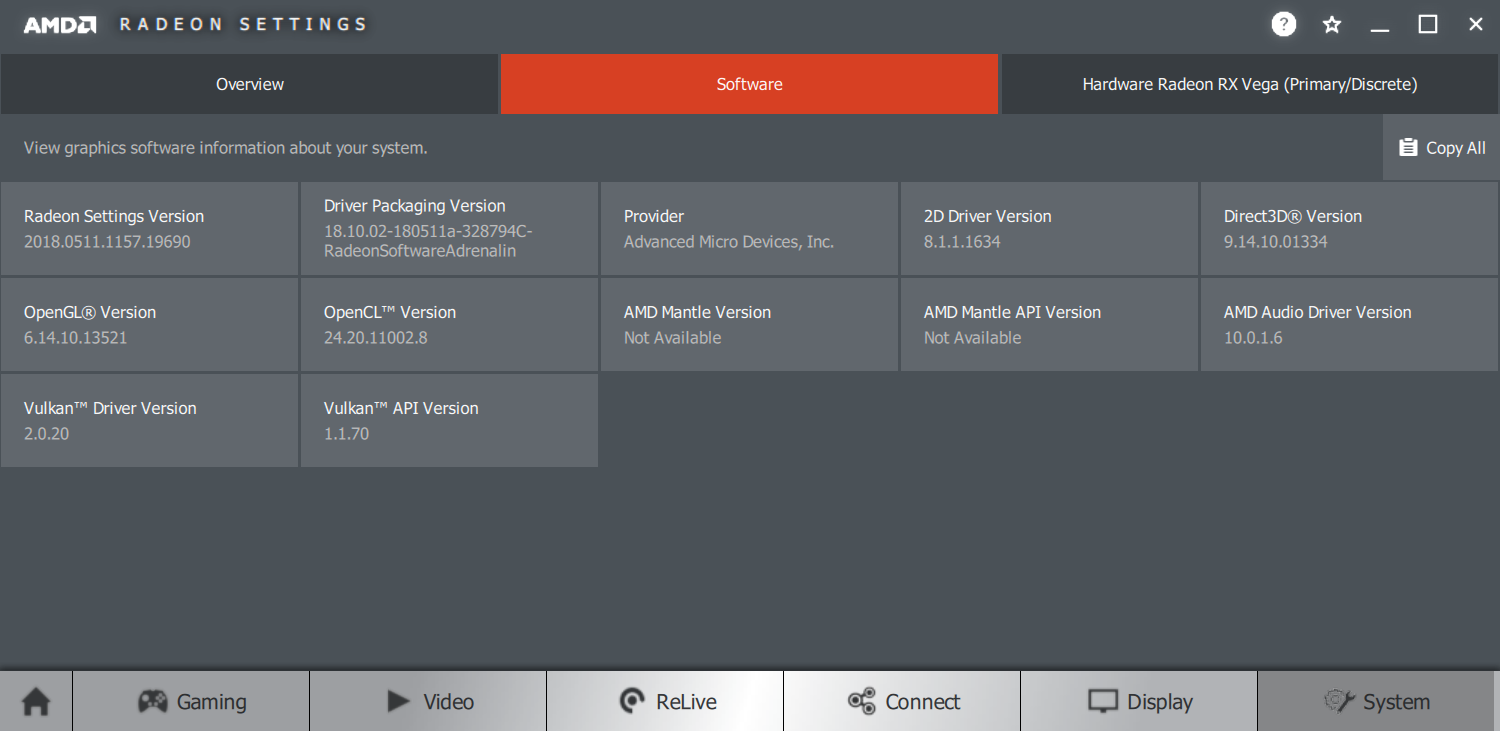Select the Vulkan Driver Version tile
1500x731 pixels.
point(150,420)
